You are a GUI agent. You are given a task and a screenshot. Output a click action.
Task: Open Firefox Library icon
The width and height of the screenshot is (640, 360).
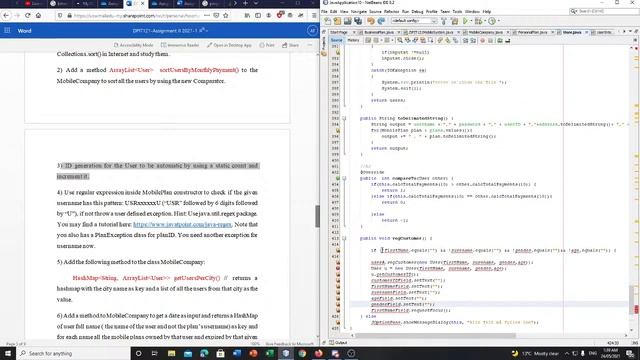point(247,16)
